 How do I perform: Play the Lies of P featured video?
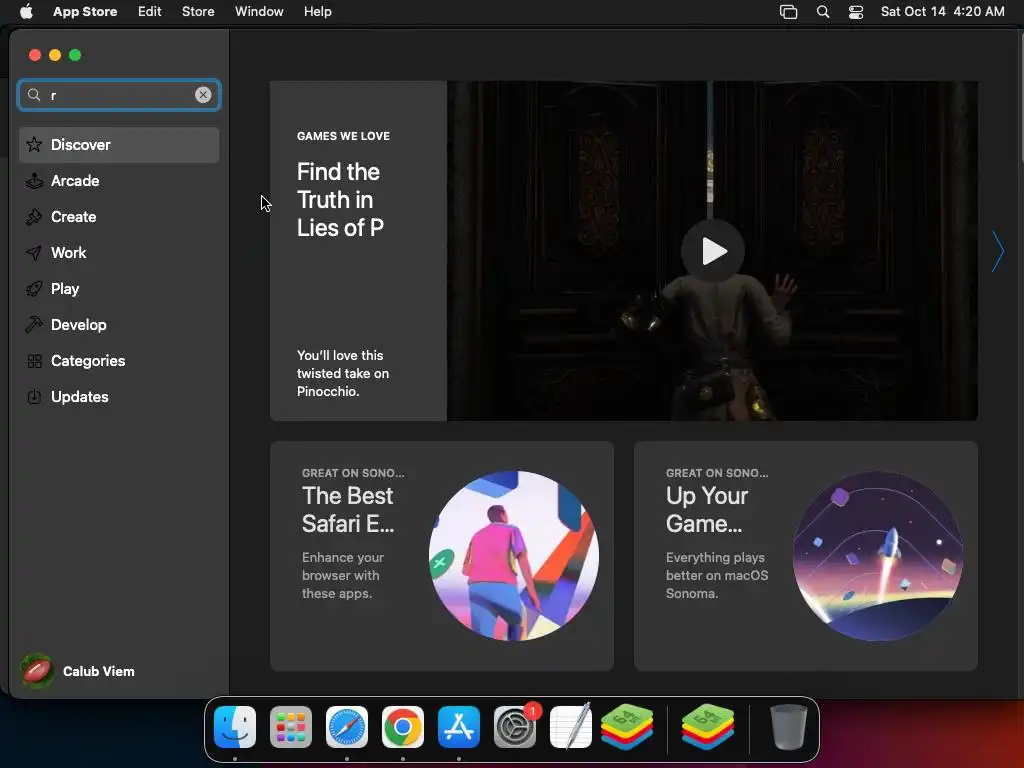(712, 251)
